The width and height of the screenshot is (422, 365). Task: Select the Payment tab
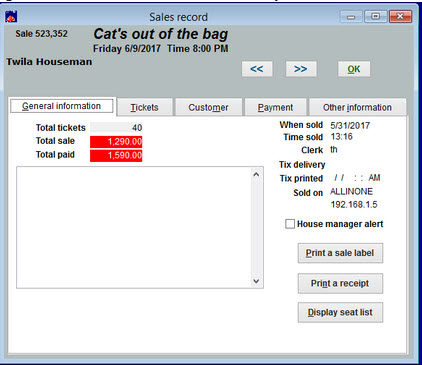[275, 107]
